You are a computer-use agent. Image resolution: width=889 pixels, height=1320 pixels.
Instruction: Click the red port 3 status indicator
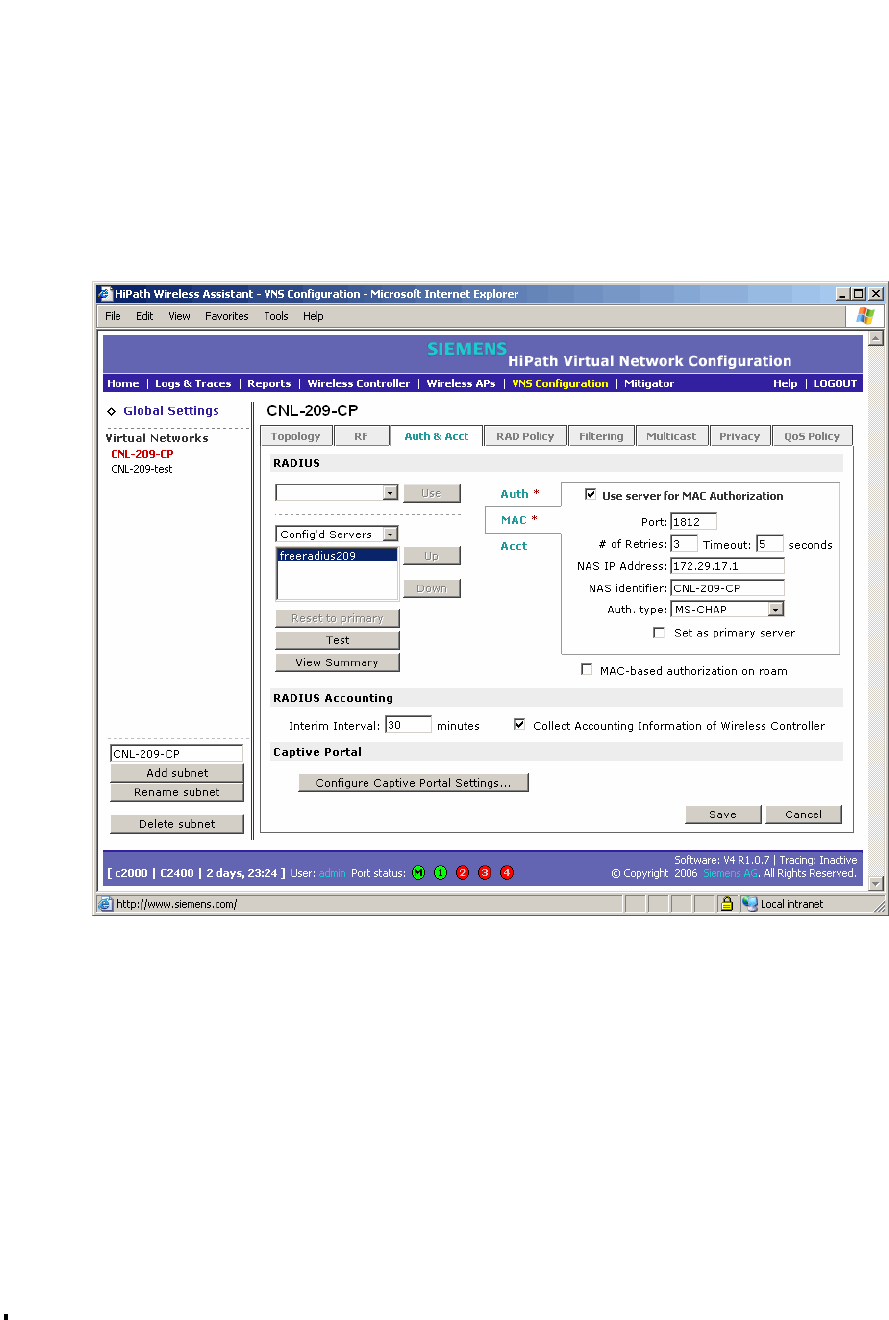[x=484, y=873]
